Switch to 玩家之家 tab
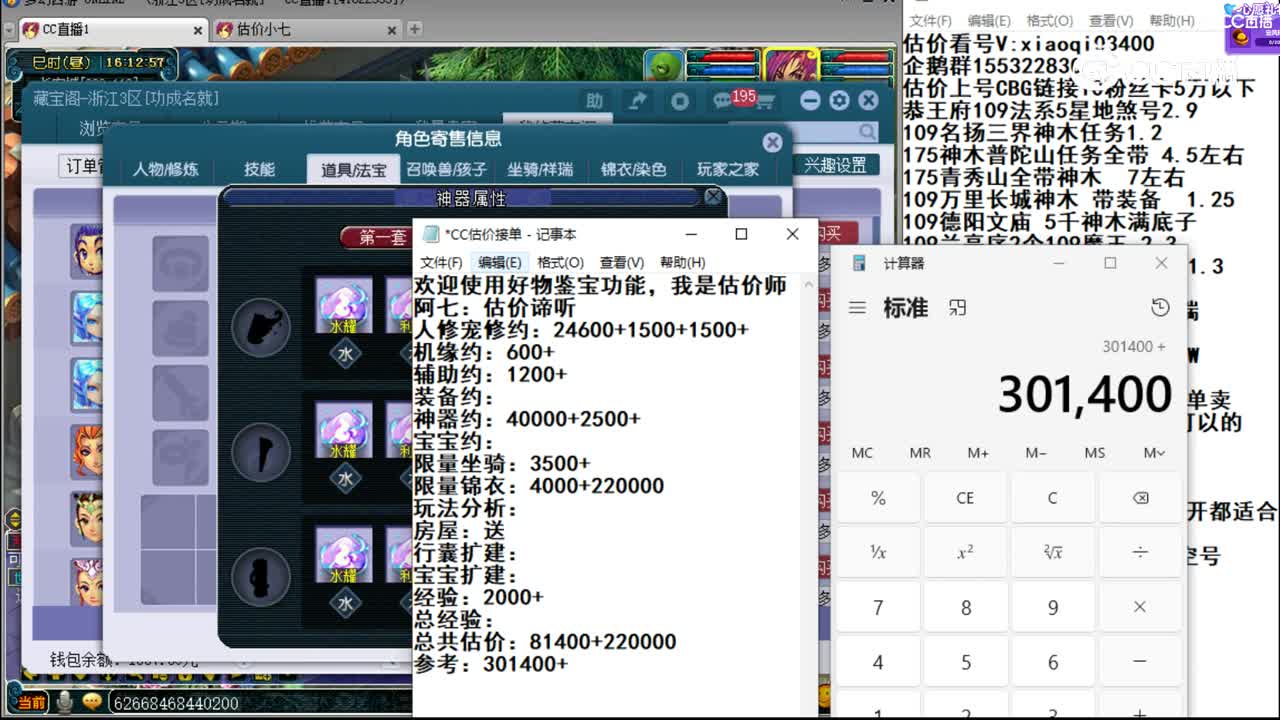 pos(728,169)
